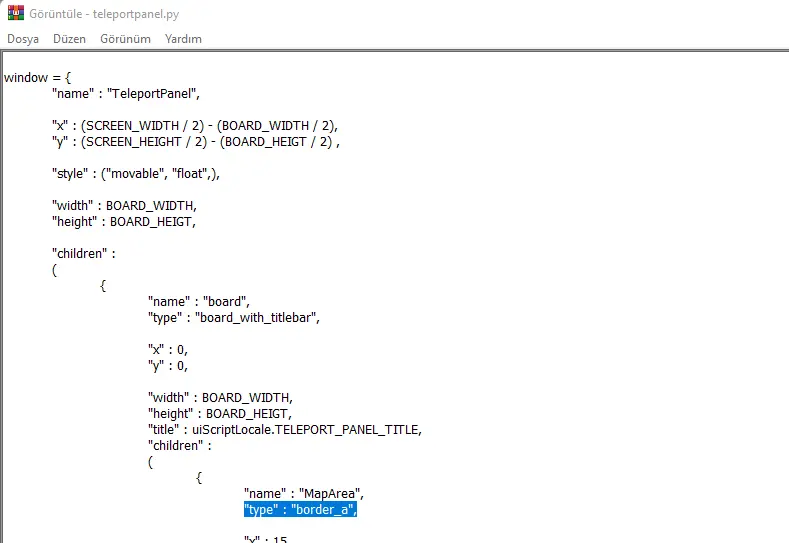Place cursor on "name" : "TeleportPanel" line
The height and width of the screenshot is (543, 789).
(x=126, y=94)
